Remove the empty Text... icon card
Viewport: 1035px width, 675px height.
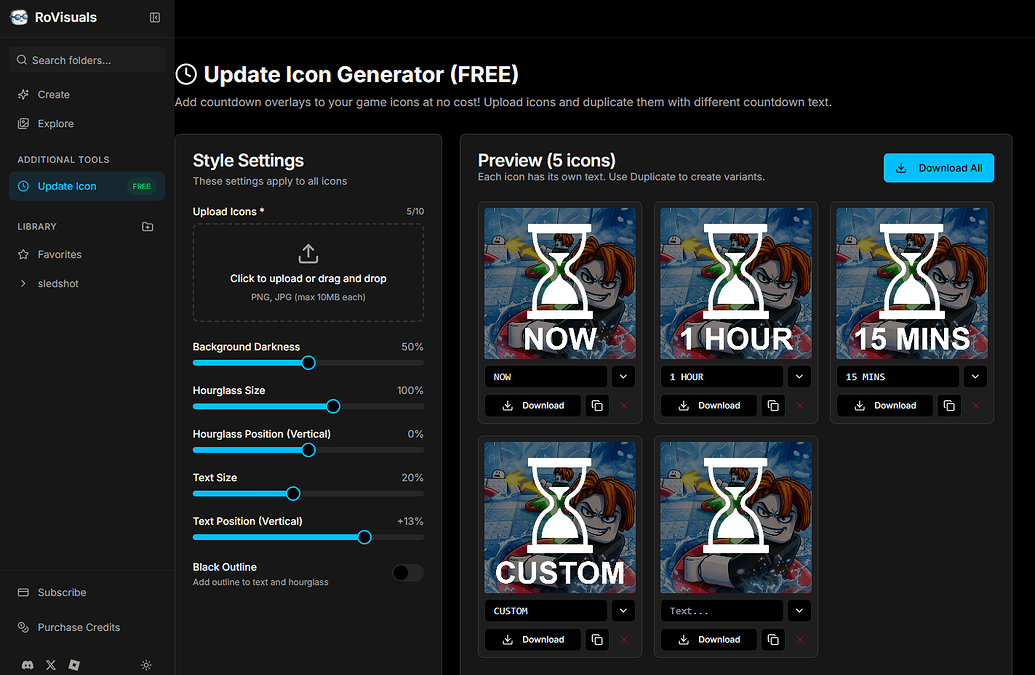[x=800, y=639]
